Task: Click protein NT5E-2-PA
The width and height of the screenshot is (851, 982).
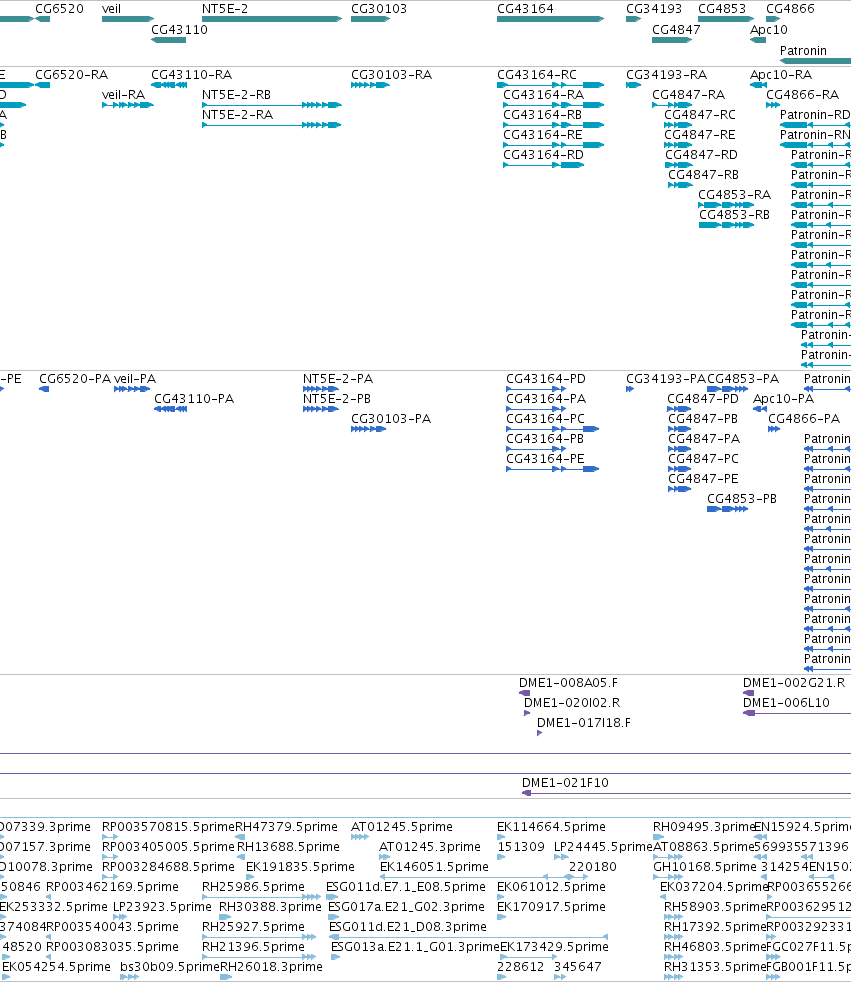Action: (321, 390)
